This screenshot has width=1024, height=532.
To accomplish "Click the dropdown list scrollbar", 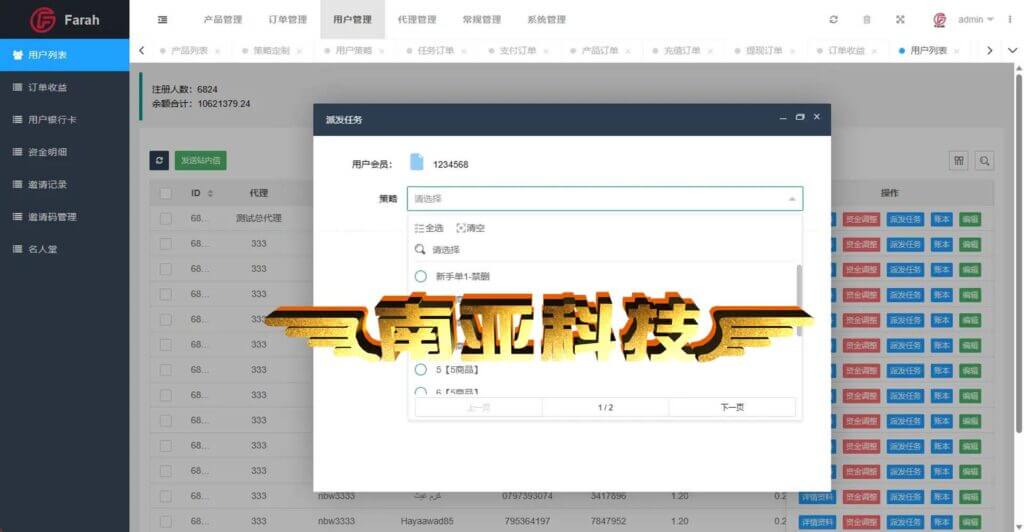I will [799, 300].
